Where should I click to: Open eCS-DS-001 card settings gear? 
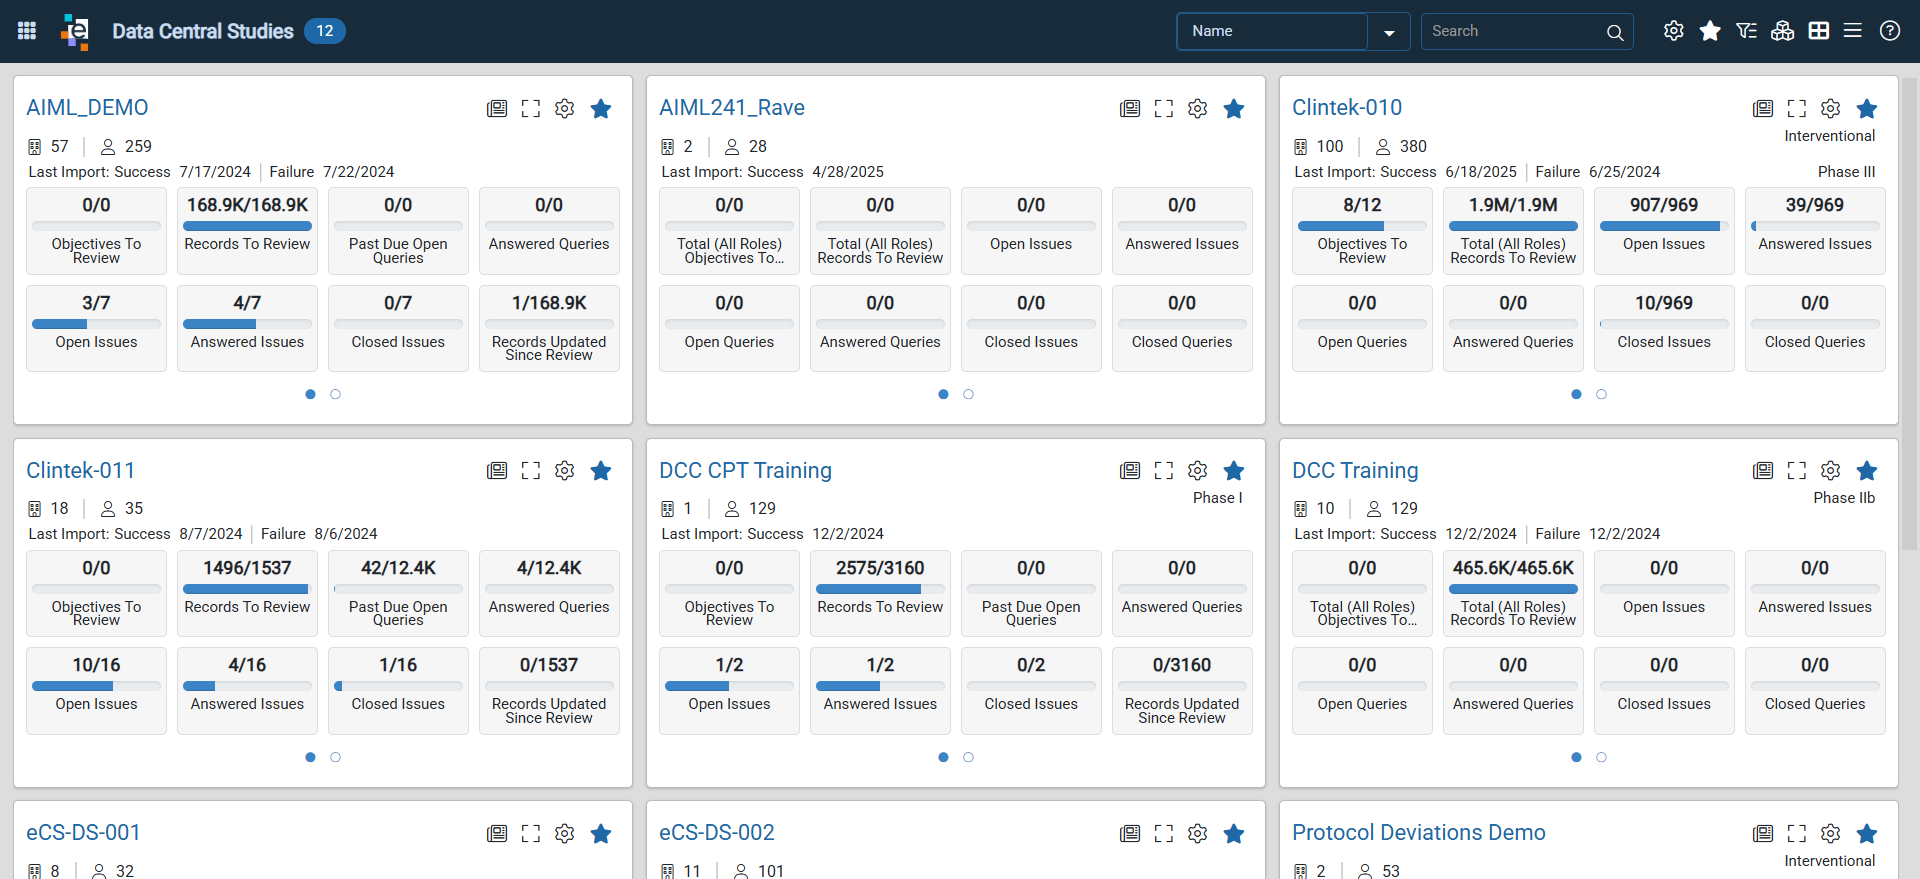pyautogui.click(x=565, y=833)
